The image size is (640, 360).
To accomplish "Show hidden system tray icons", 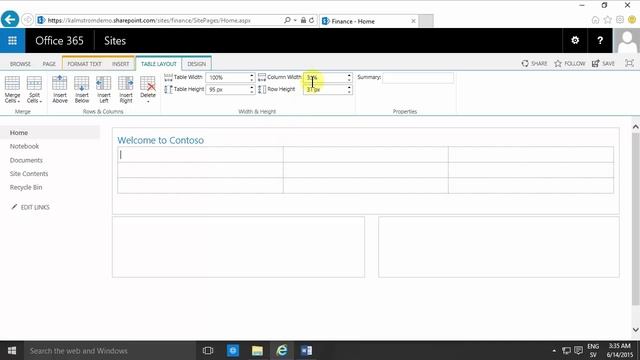I will pyautogui.click(x=554, y=351).
